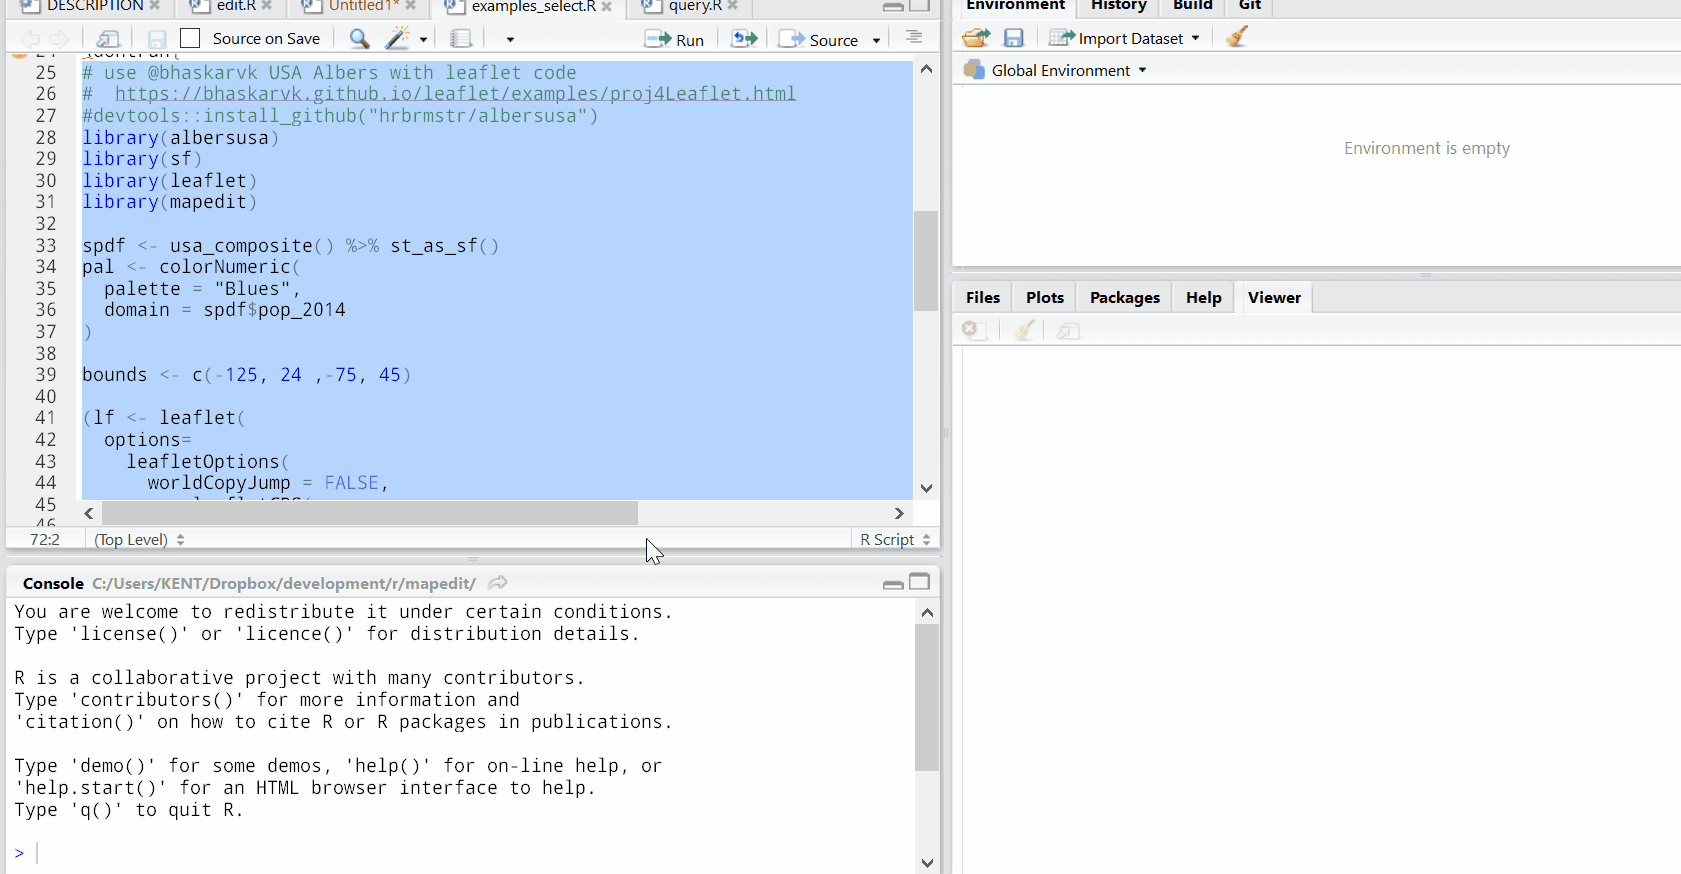Switch to query.R tab
Image resolution: width=1681 pixels, height=874 pixels.
coord(695,6)
